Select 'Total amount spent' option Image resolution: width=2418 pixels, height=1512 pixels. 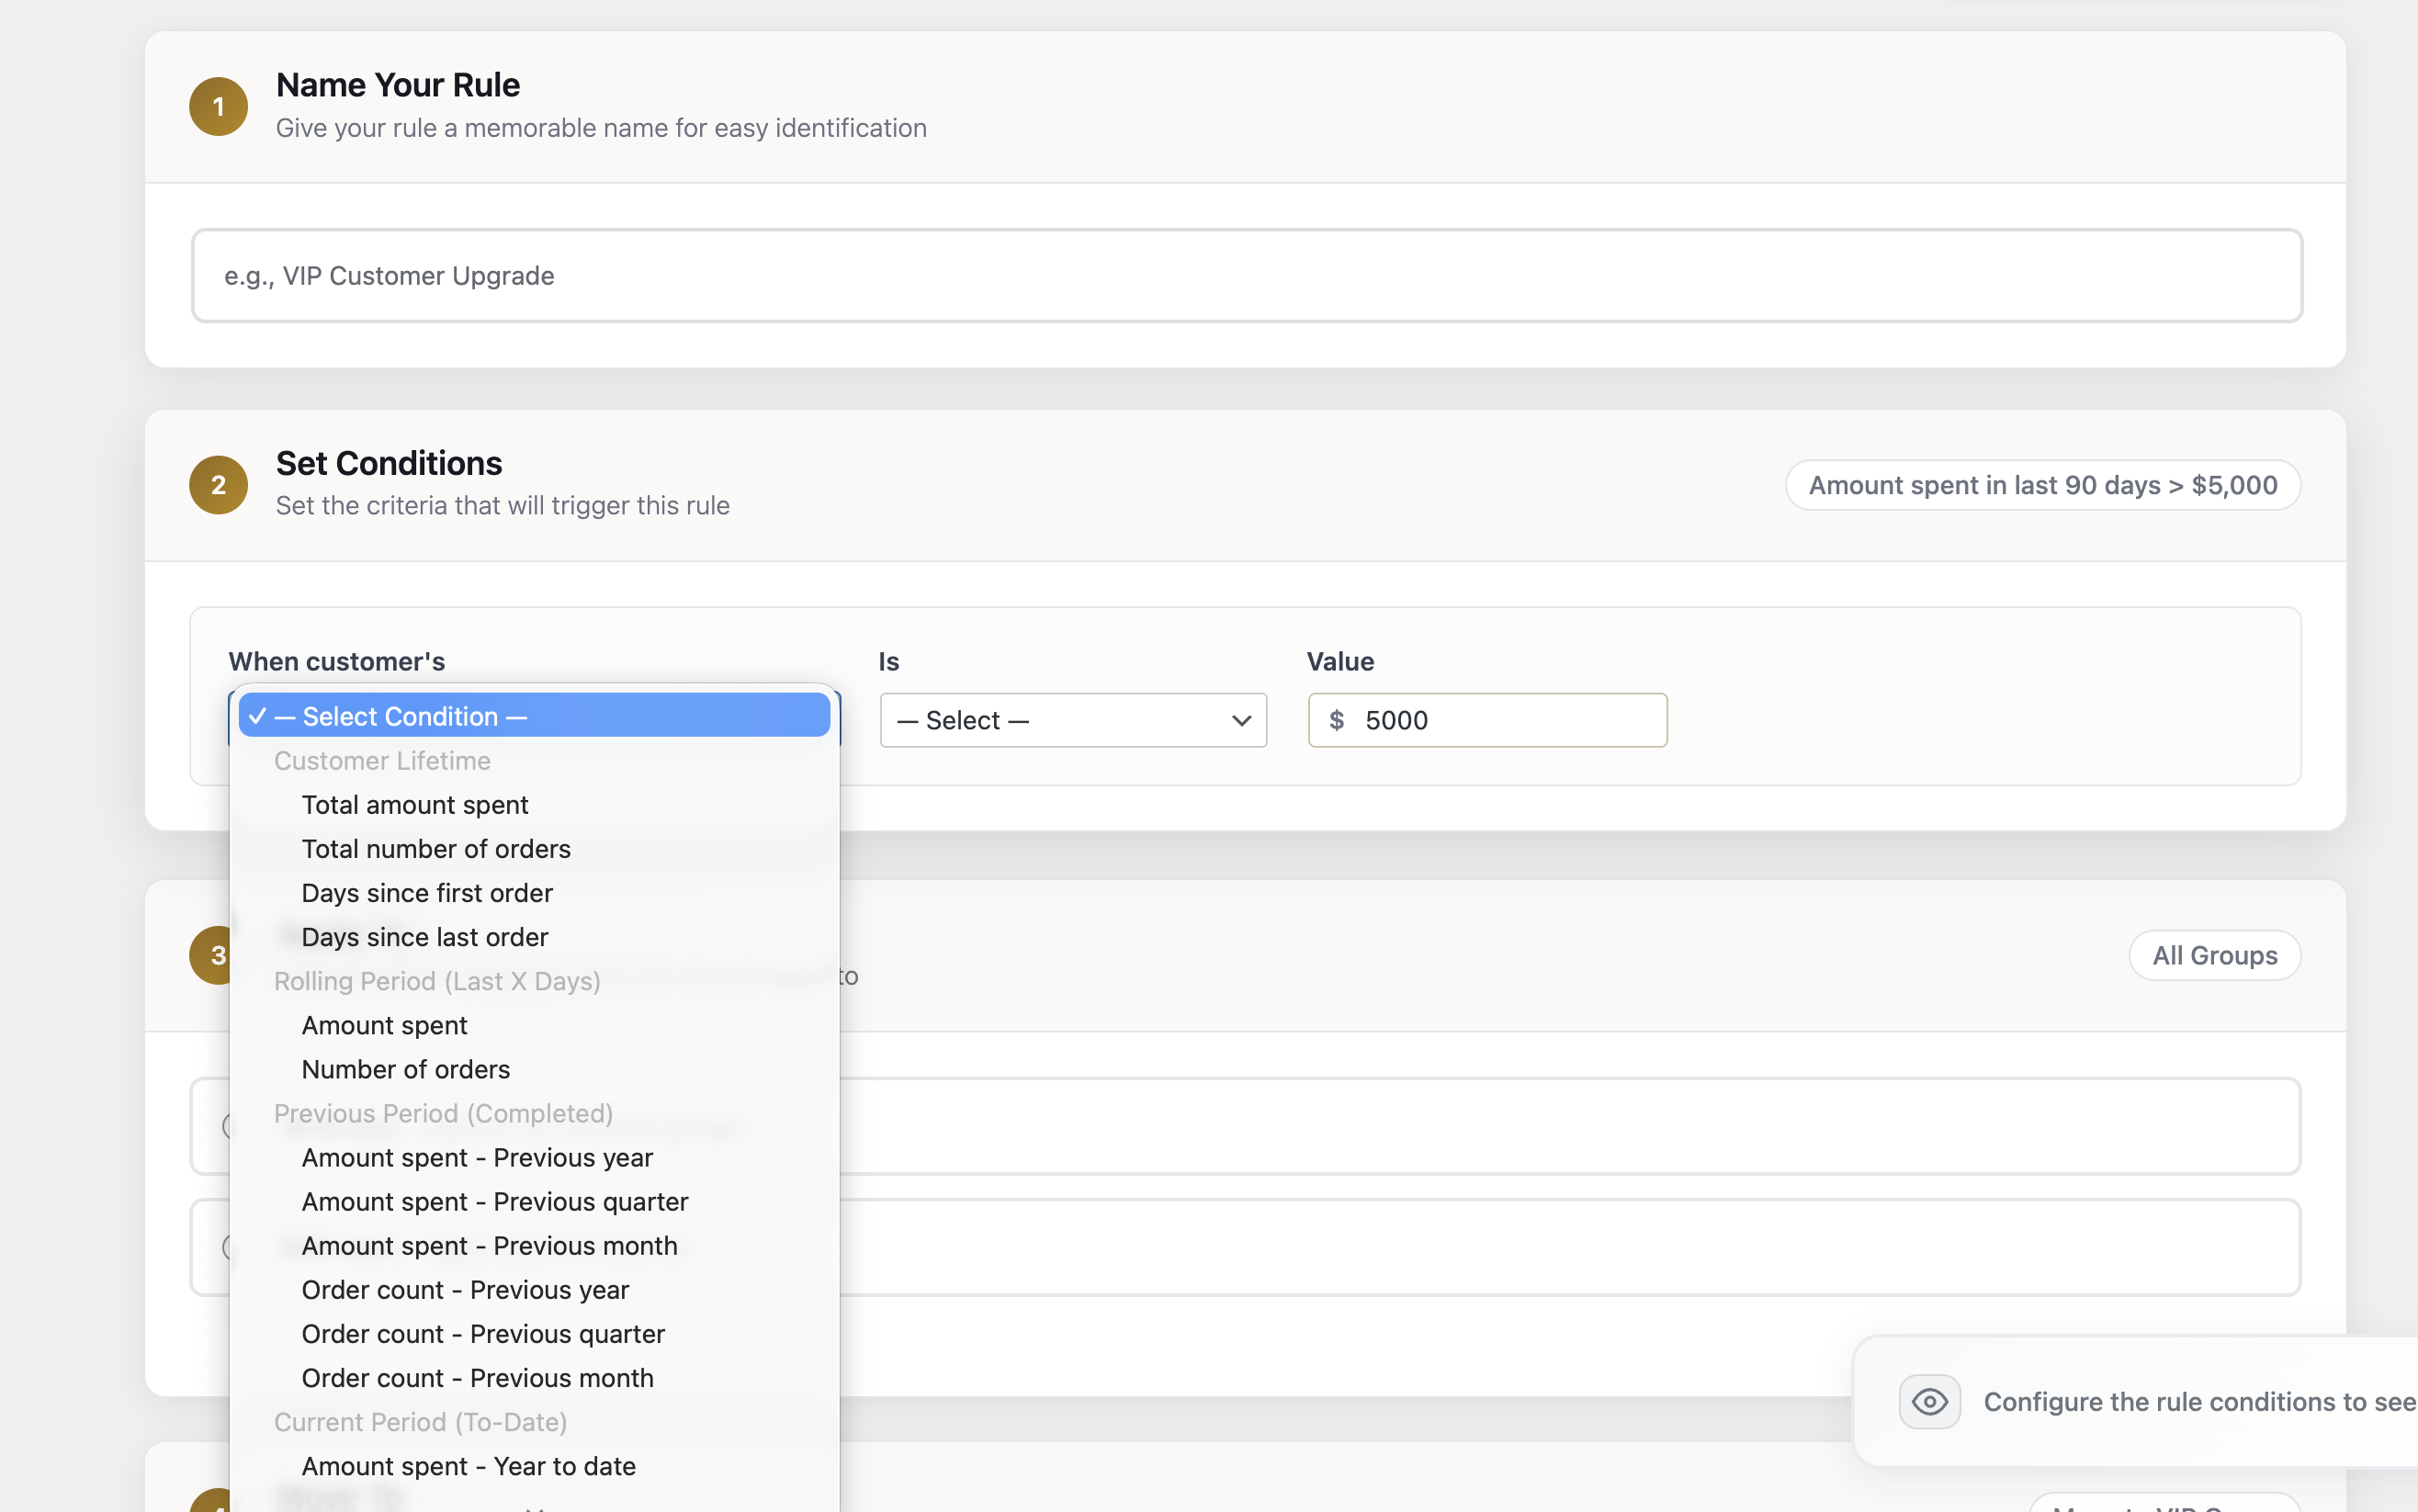[x=415, y=805]
